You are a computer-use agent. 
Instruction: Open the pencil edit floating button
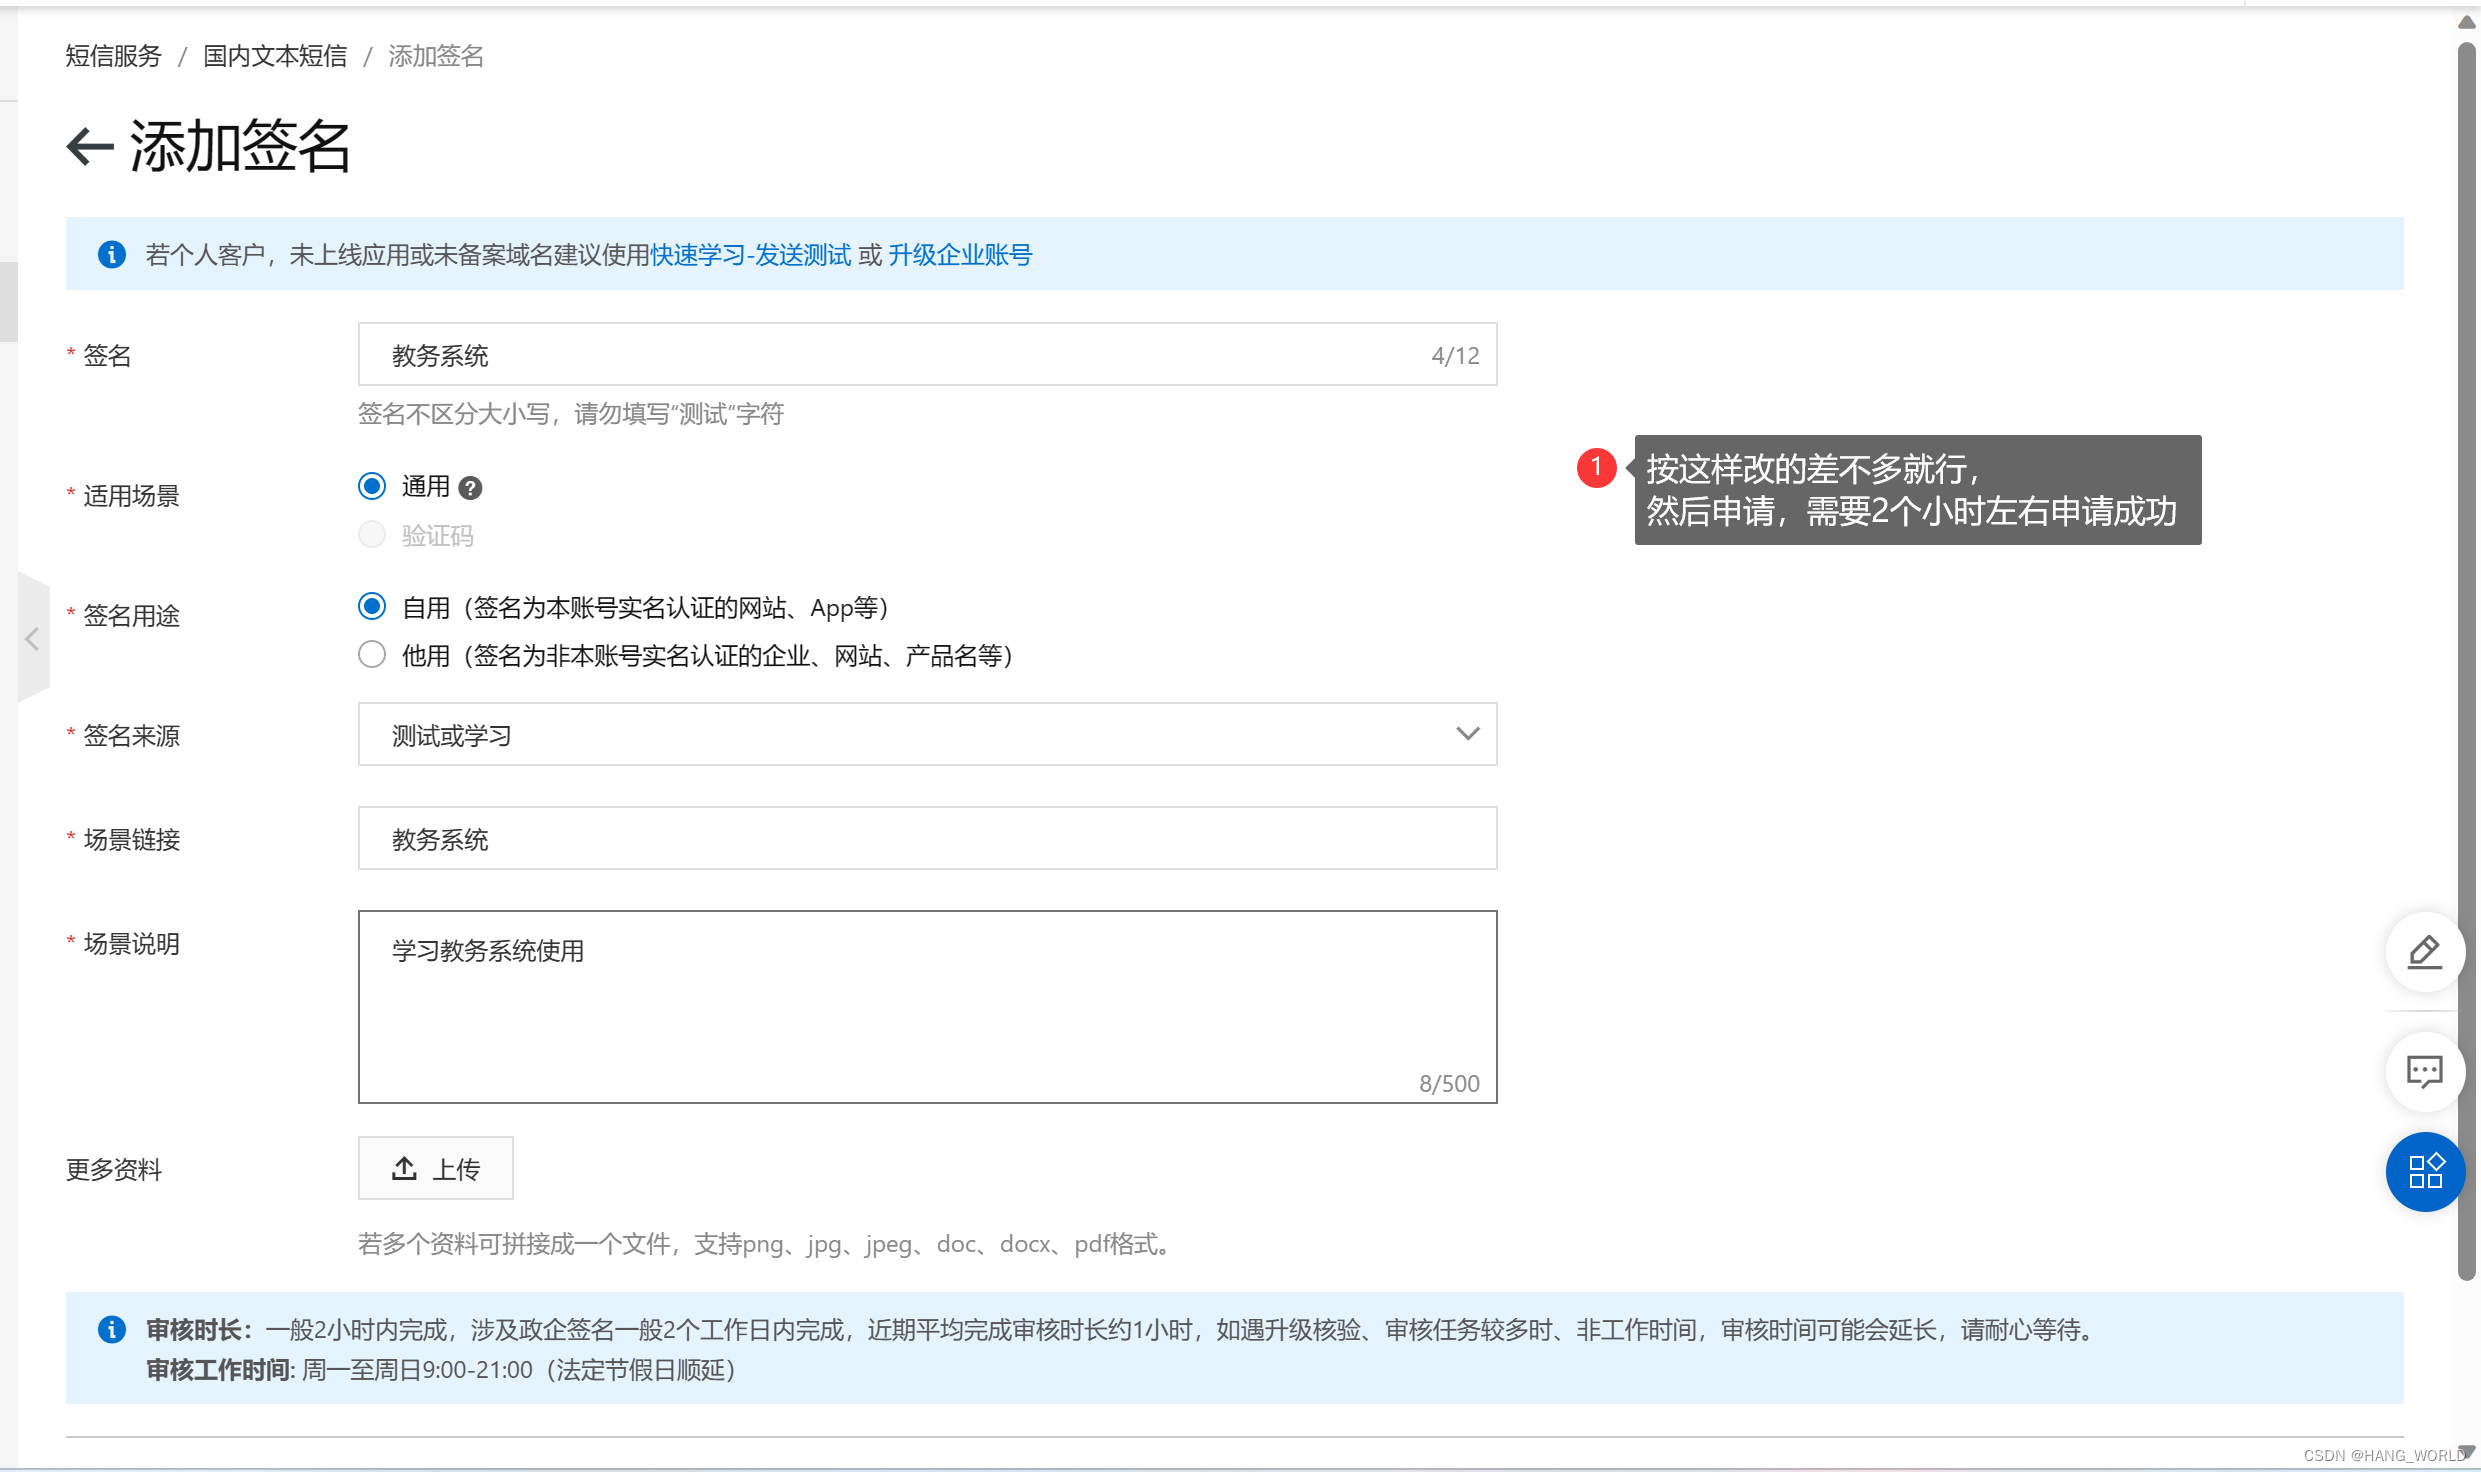click(2424, 952)
